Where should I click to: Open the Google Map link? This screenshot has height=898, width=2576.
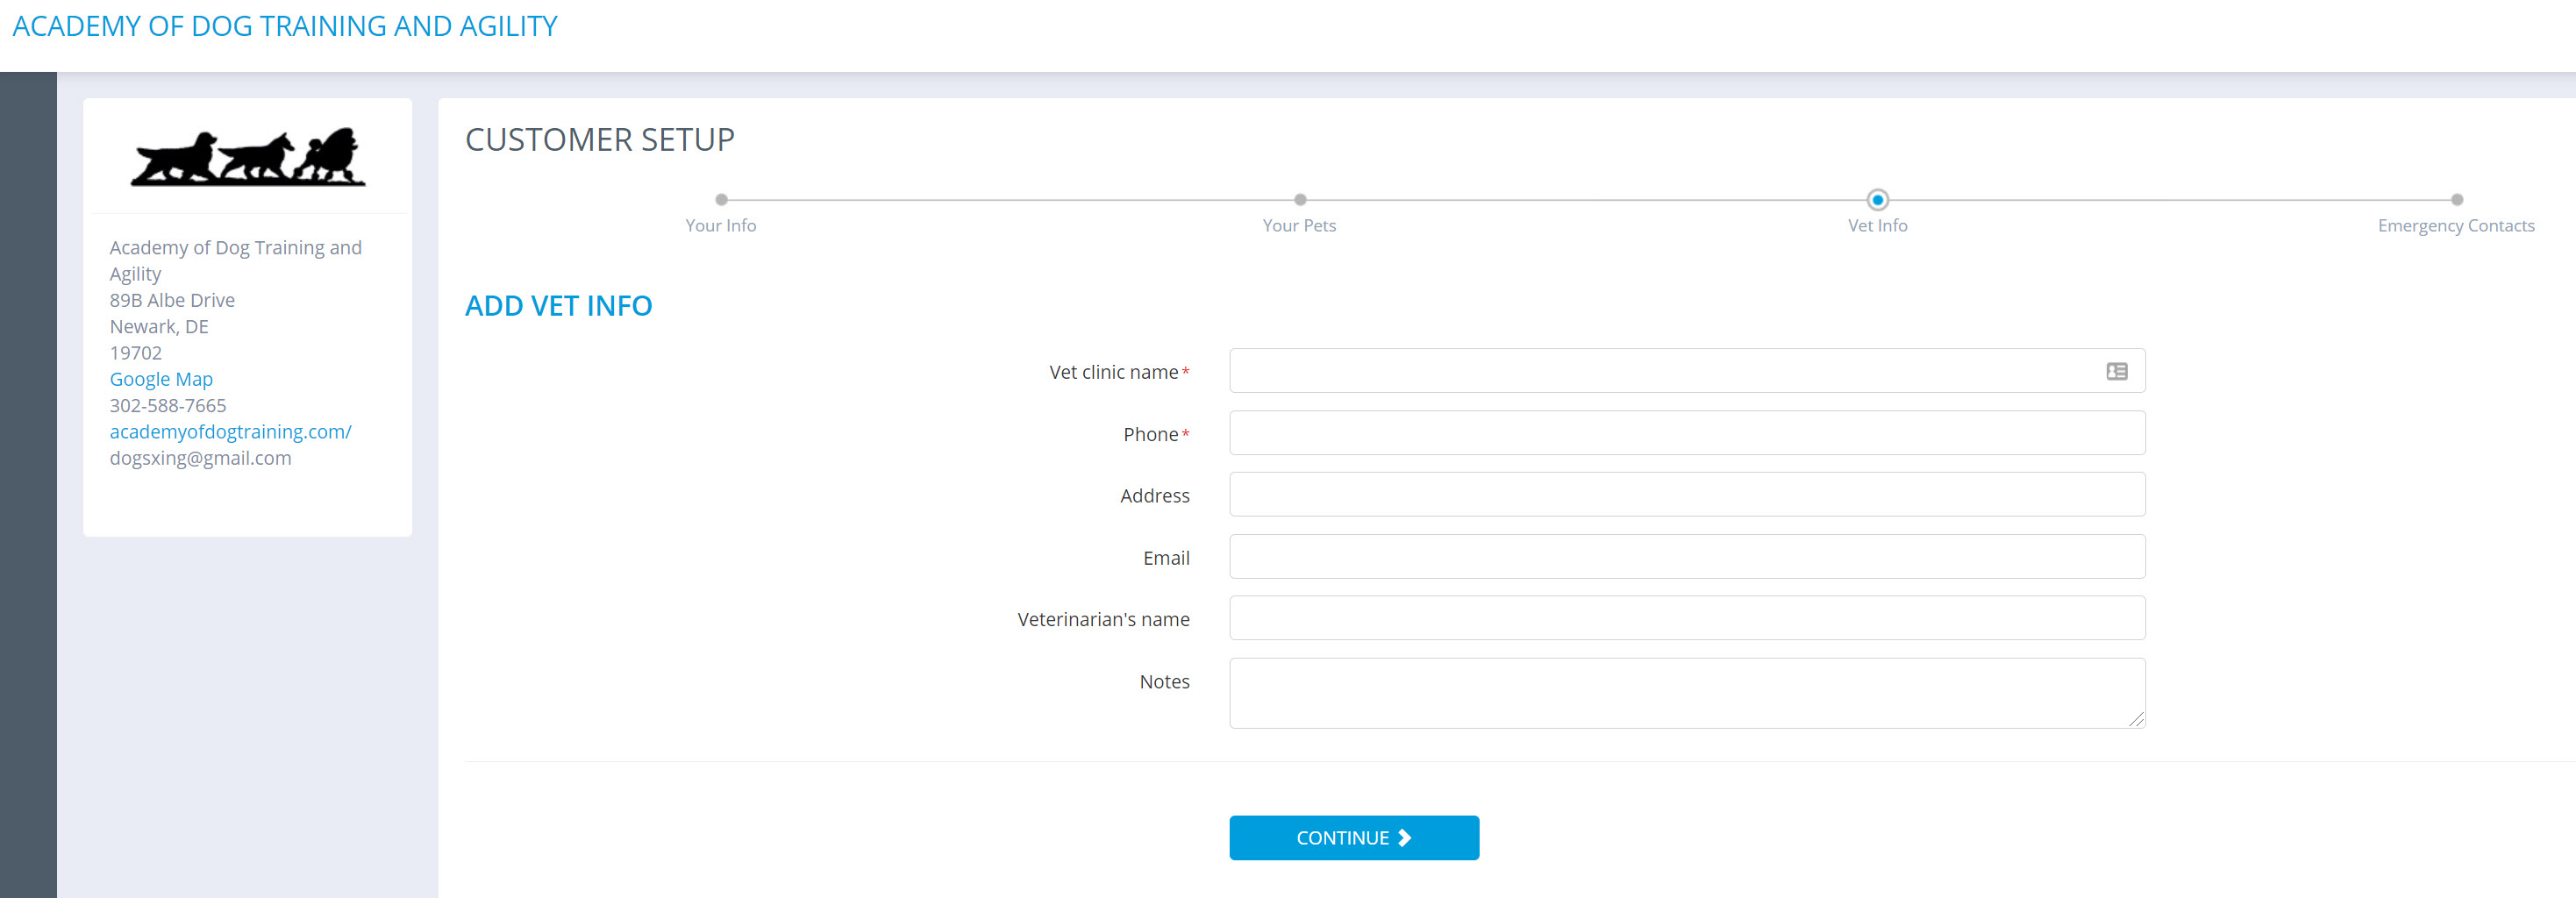pyautogui.click(x=161, y=379)
